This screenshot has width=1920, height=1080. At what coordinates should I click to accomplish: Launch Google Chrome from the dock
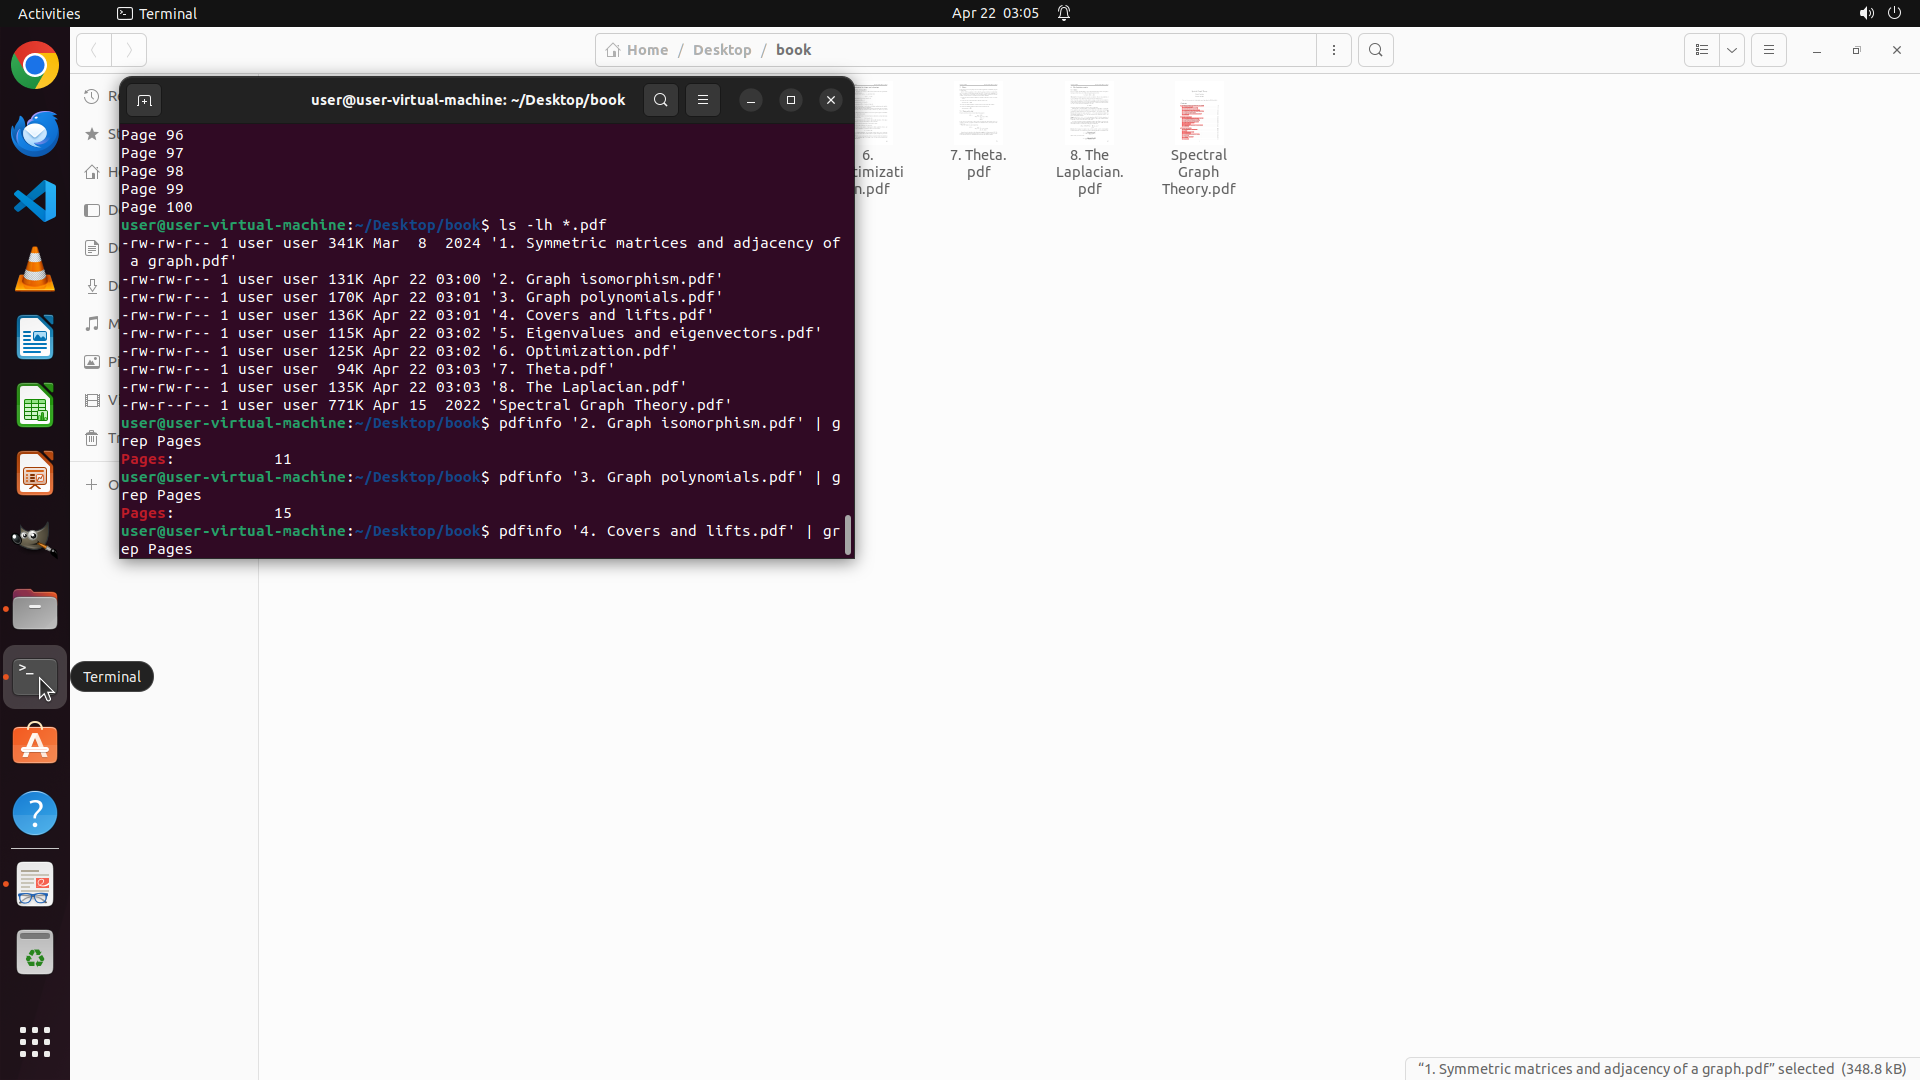pyautogui.click(x=35, y=66)
